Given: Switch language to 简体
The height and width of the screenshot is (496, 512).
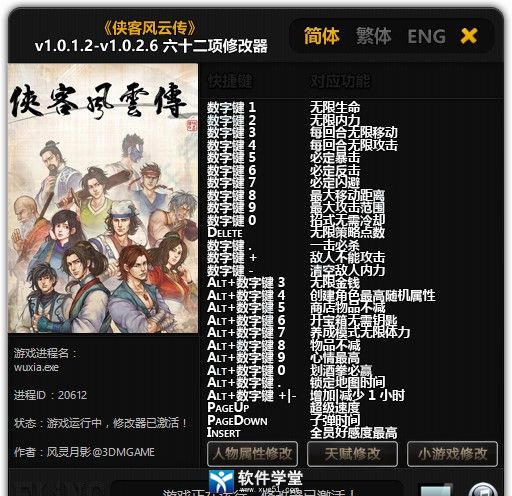Looking at the screenshot, I should pos(322,36).
